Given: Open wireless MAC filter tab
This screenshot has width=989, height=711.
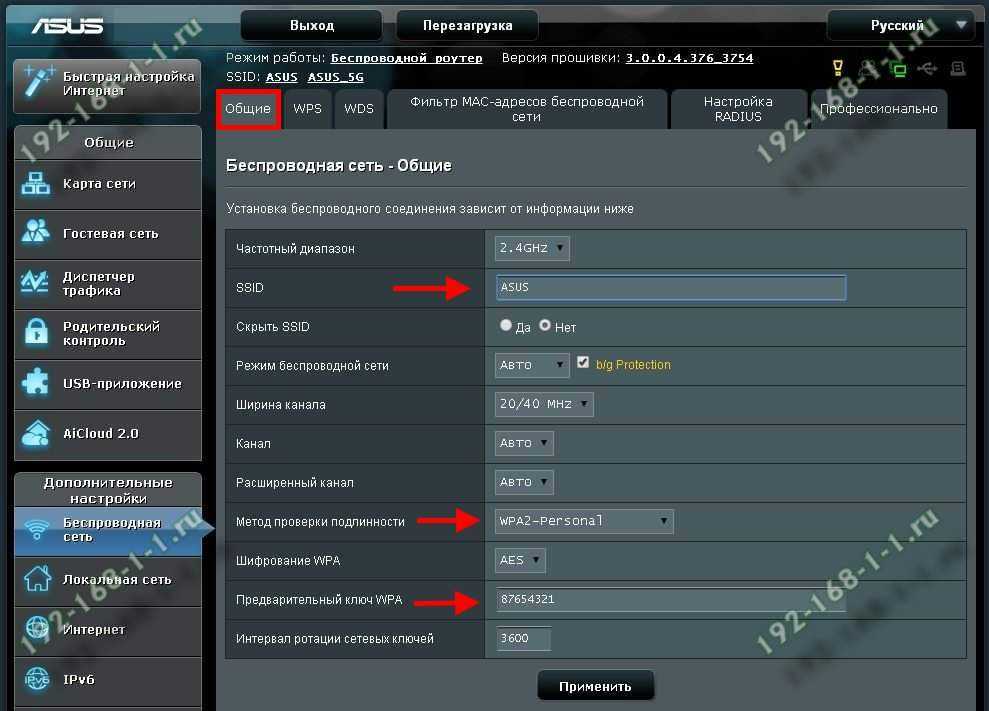Looking at the screenshot, I should coord(527,109).
